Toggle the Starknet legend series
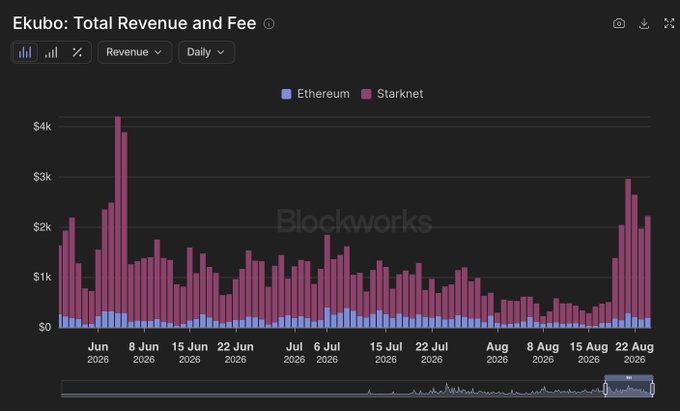 click(x=392, y=94)
